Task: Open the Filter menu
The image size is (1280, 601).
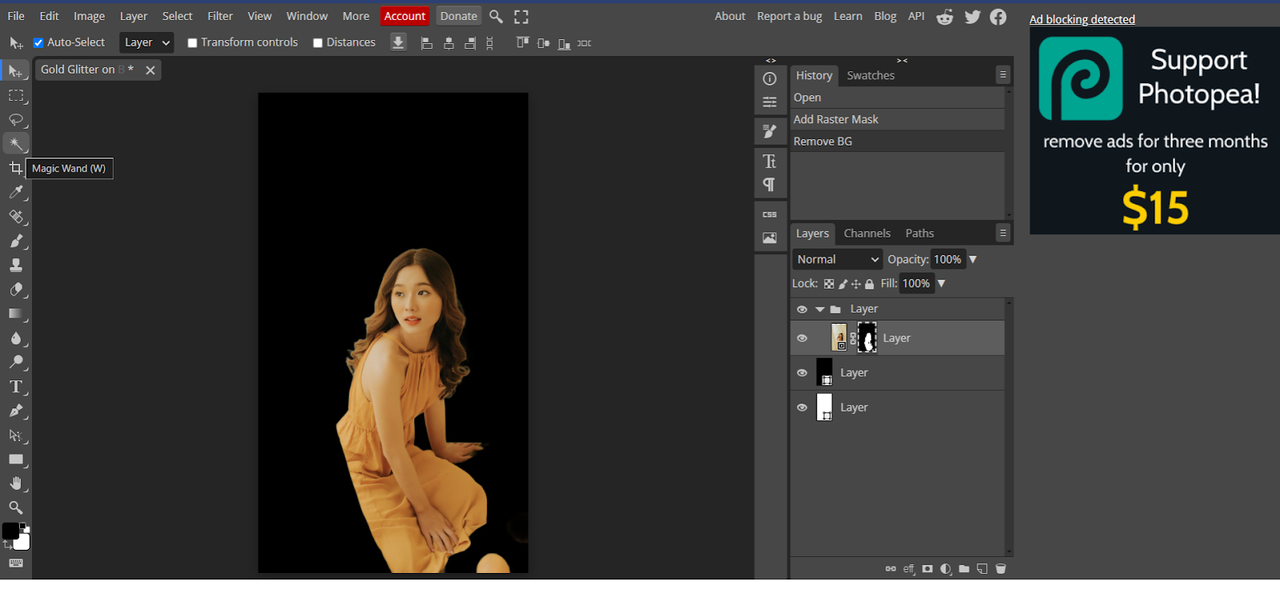Action: (x=220, y=16)
